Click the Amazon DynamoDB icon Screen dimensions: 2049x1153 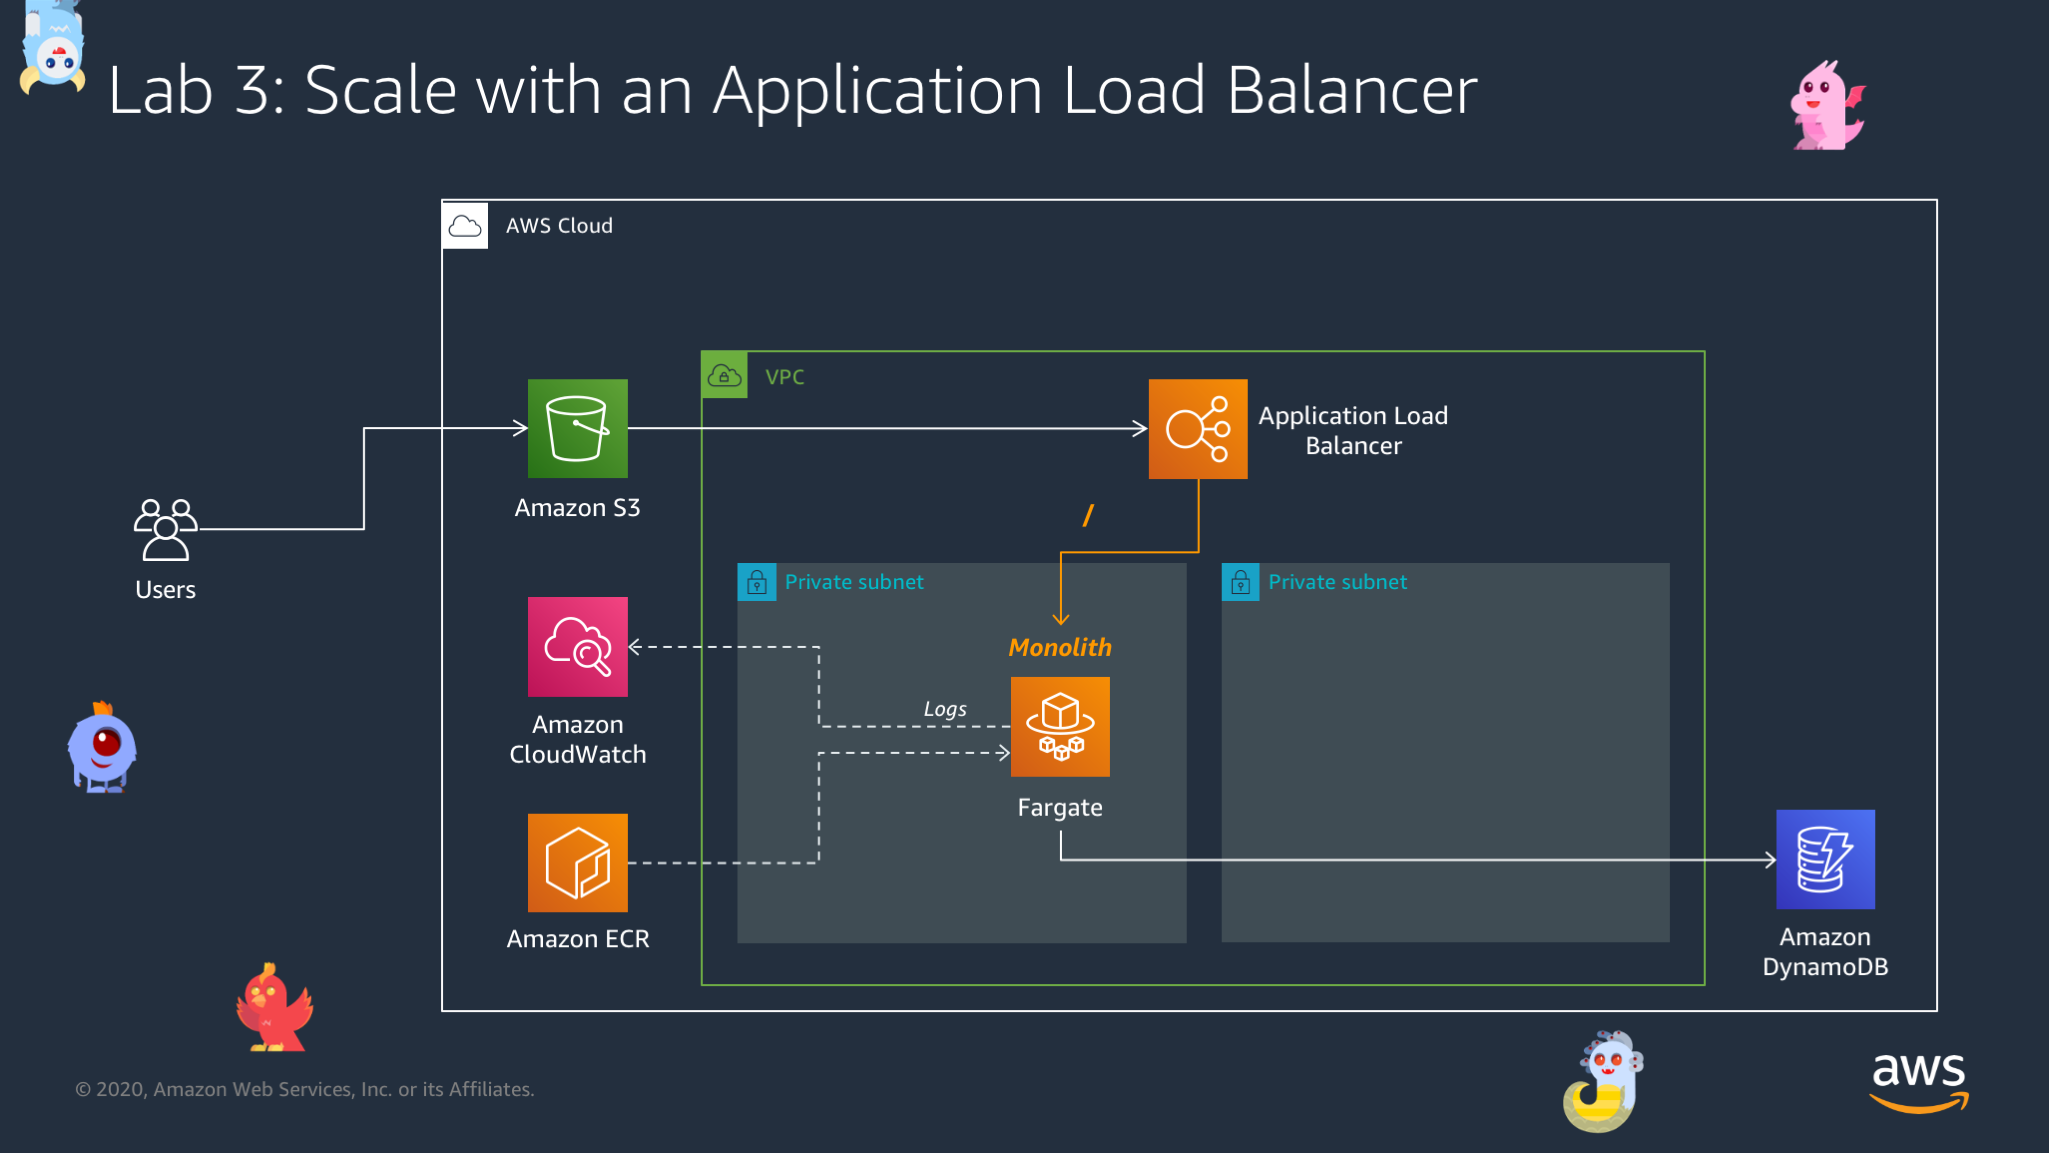pyautogui.click(x=1825, y=859)
